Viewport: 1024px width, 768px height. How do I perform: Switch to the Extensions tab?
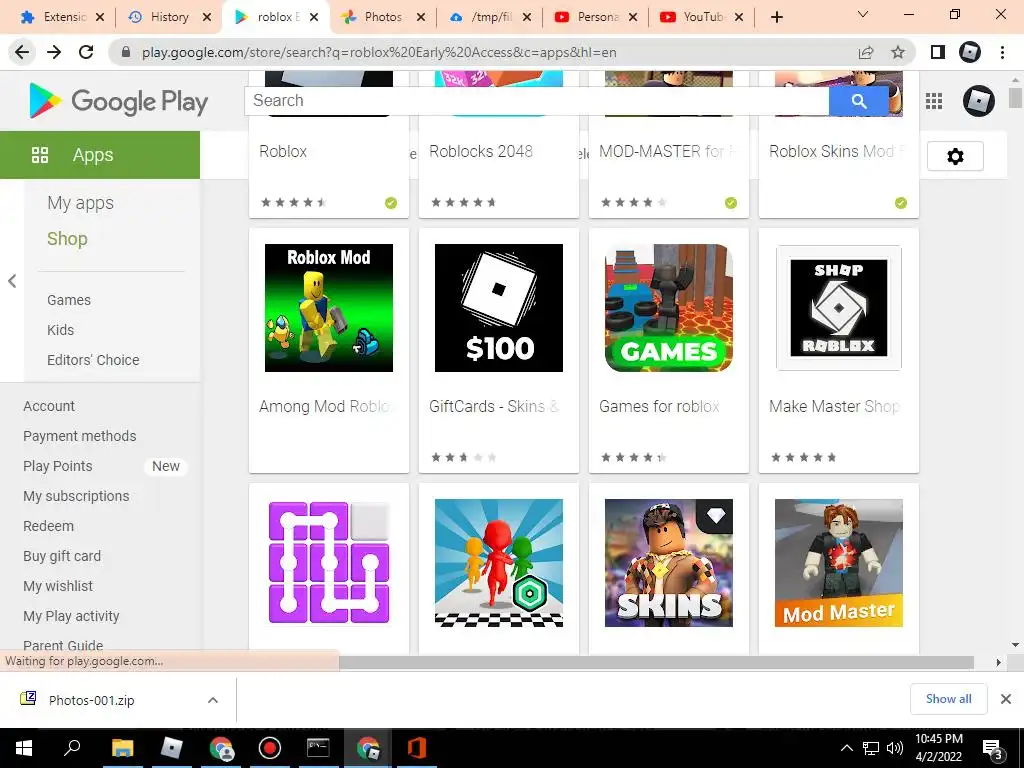pos(63,17)
